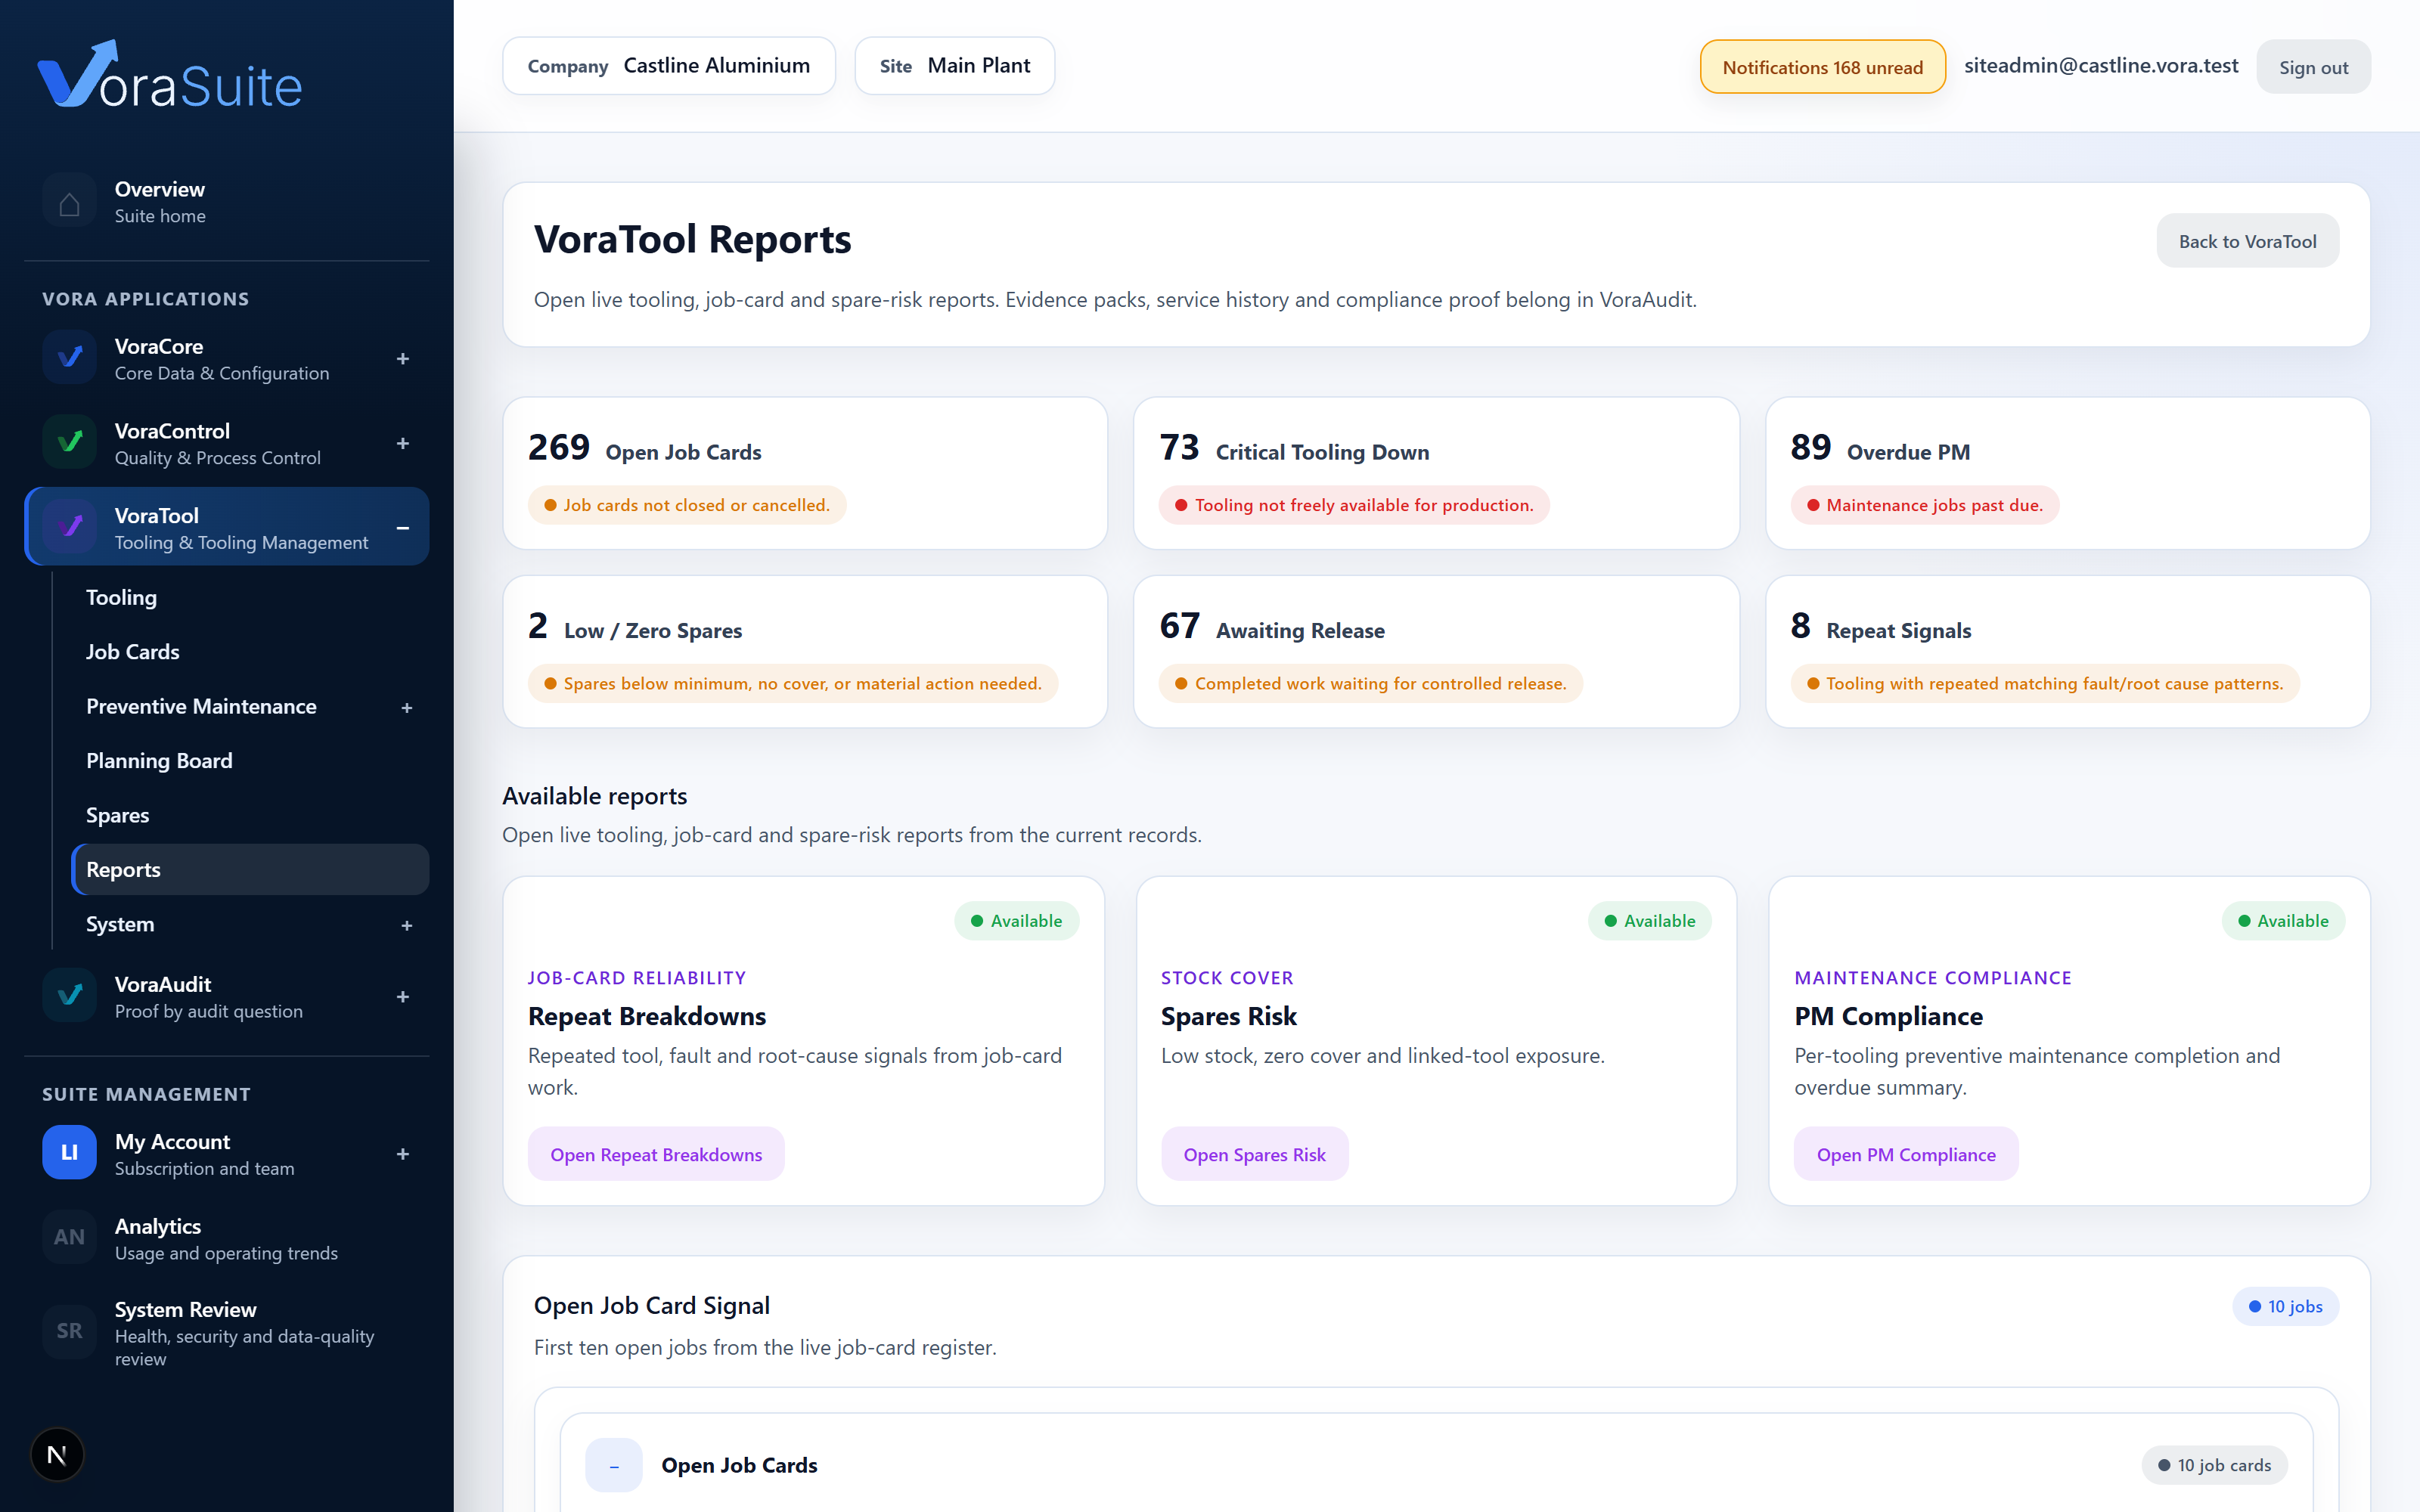2420x1512 pixels.
Task: Click Open Repeat Breakdowns
Action: point(656,1154)
